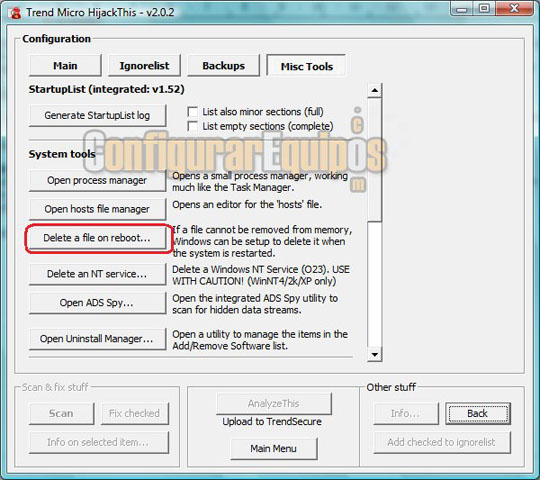Click the greyed-out Scan button
540x480 pixels.
click(x=61, y=414)
